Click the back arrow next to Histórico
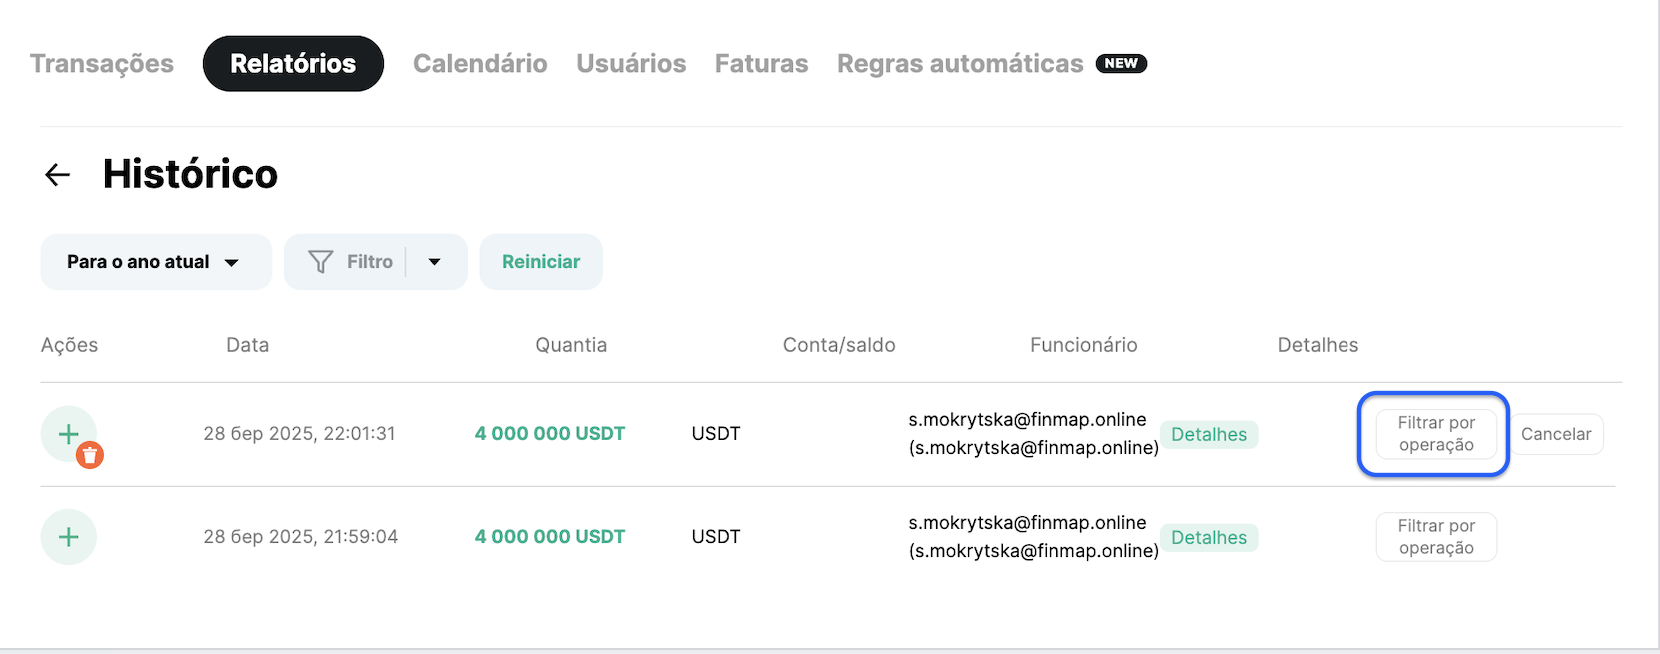The height and width of the screenshot is (654, 1660). tap(58, 175)
